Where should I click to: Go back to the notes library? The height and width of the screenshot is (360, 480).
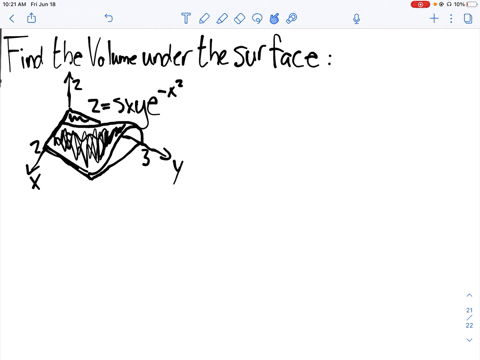(x=12, y=18)
